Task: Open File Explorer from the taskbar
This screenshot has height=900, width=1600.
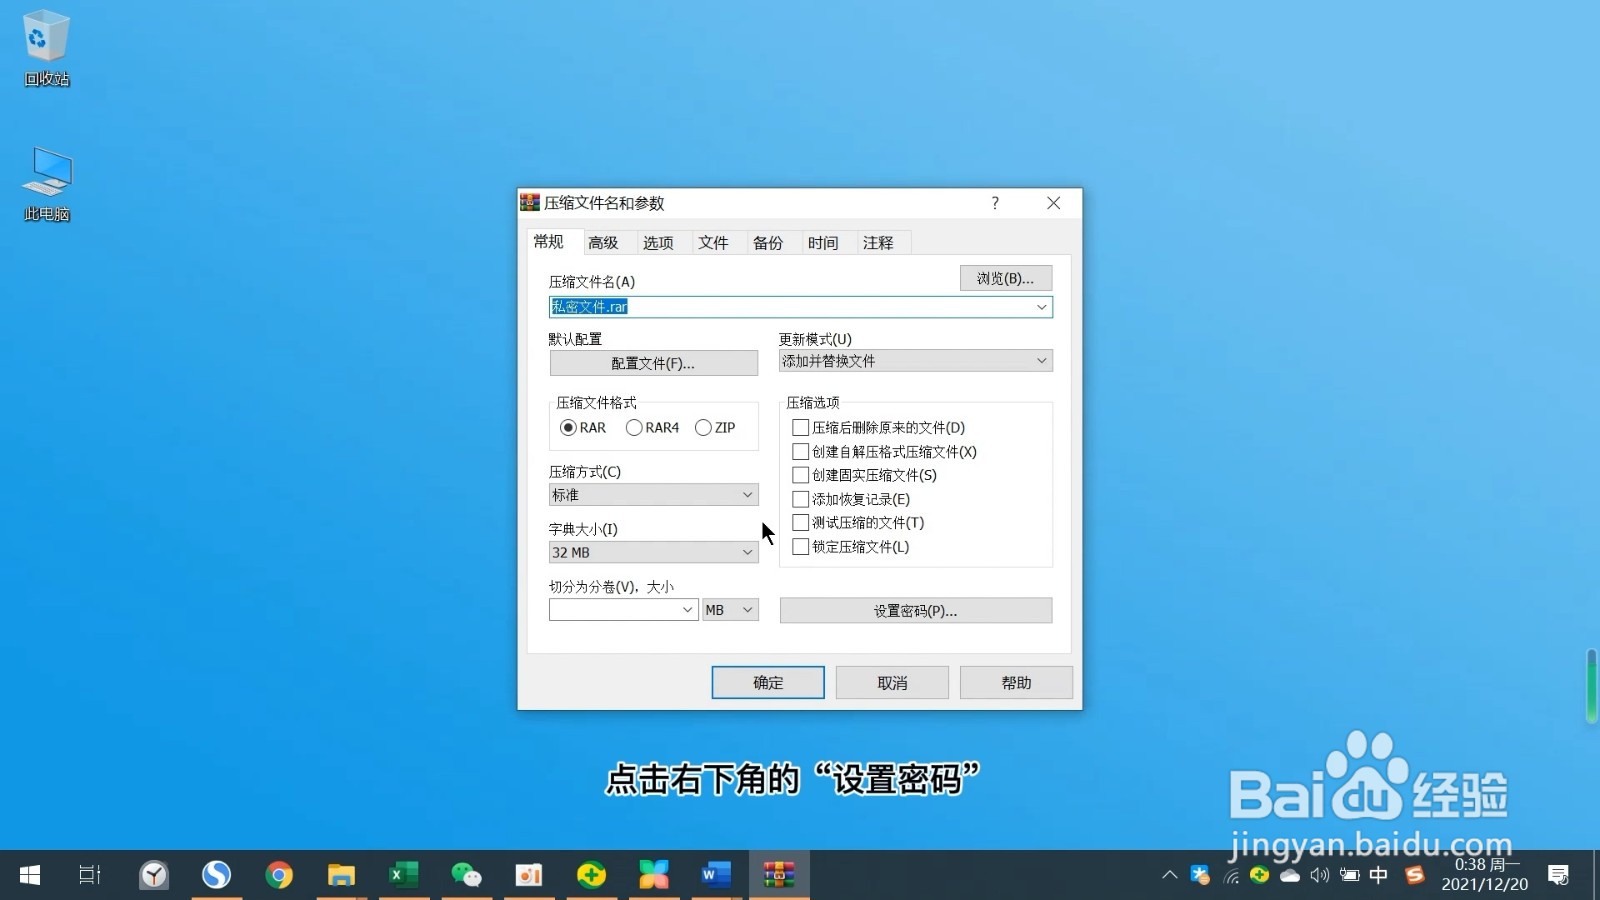Action: point(341,874)
